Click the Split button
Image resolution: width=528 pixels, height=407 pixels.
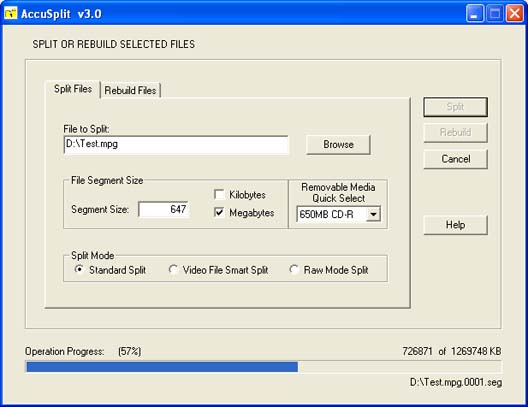pyautogui.click(x=455, y=107)
